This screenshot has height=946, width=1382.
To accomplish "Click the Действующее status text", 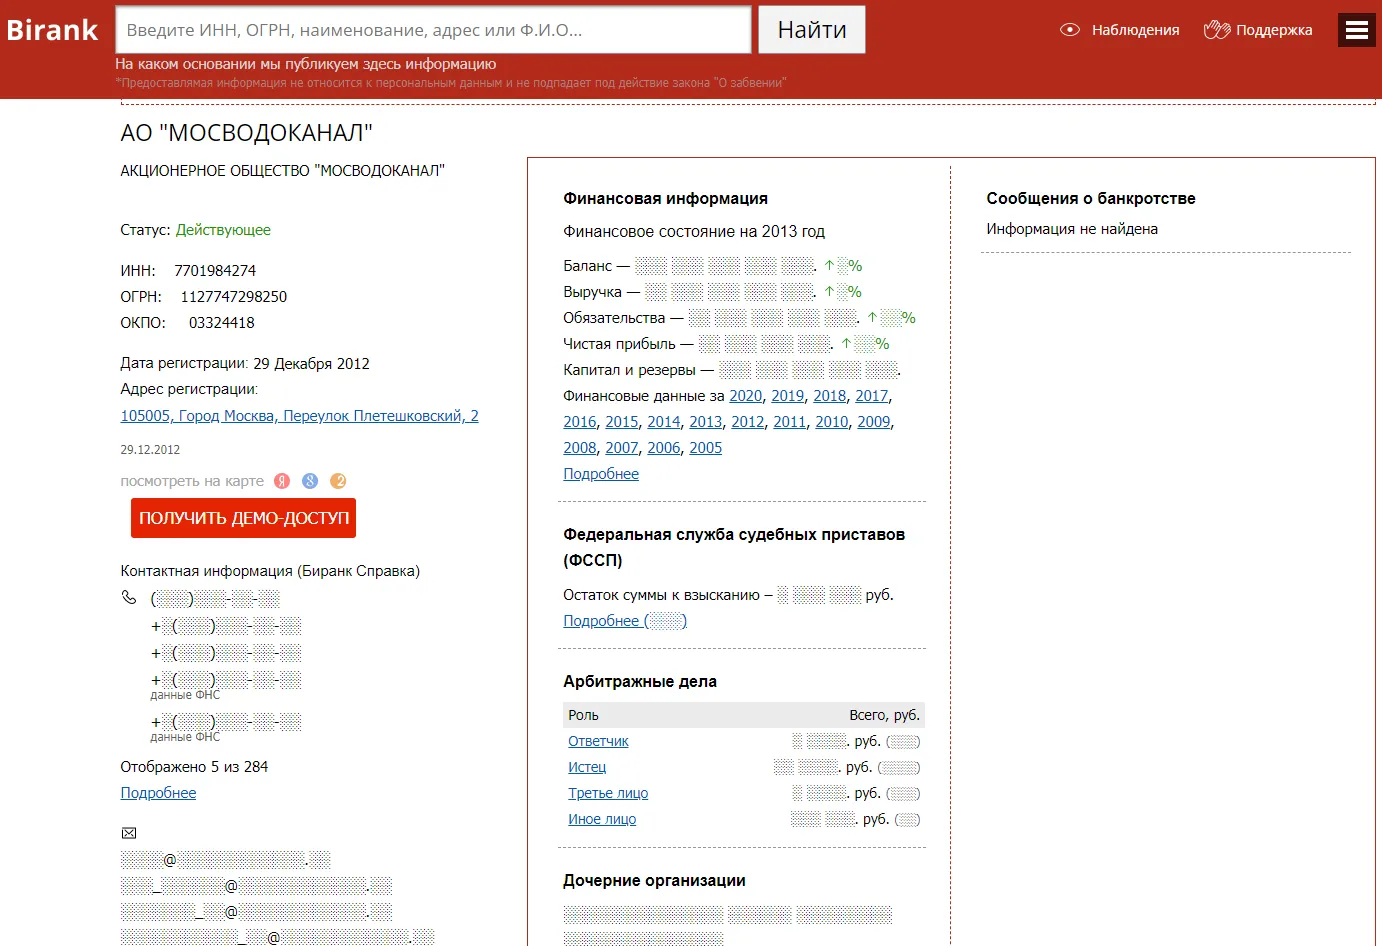I will pos(223,230).
